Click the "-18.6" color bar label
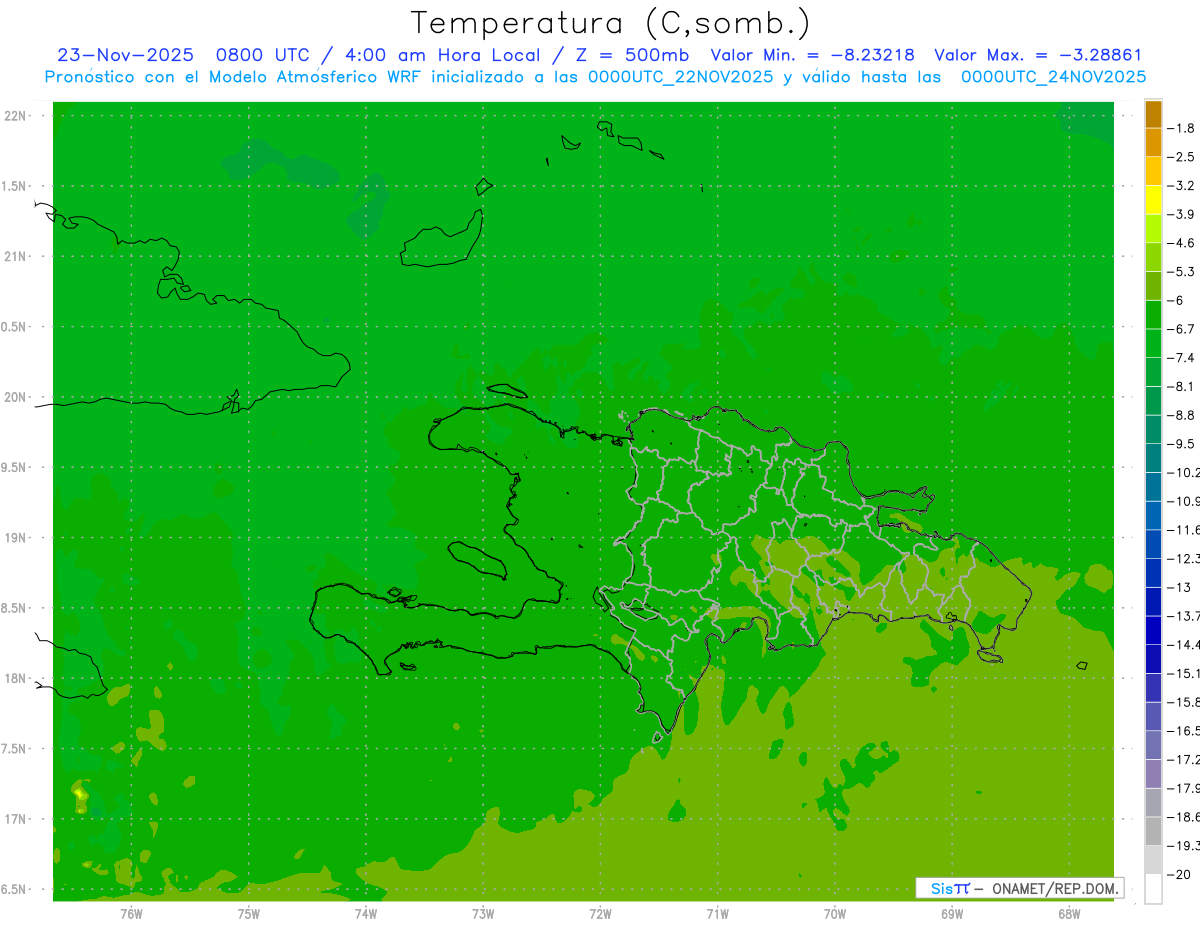This screenshot has height=927, width=1200. 1183,818
